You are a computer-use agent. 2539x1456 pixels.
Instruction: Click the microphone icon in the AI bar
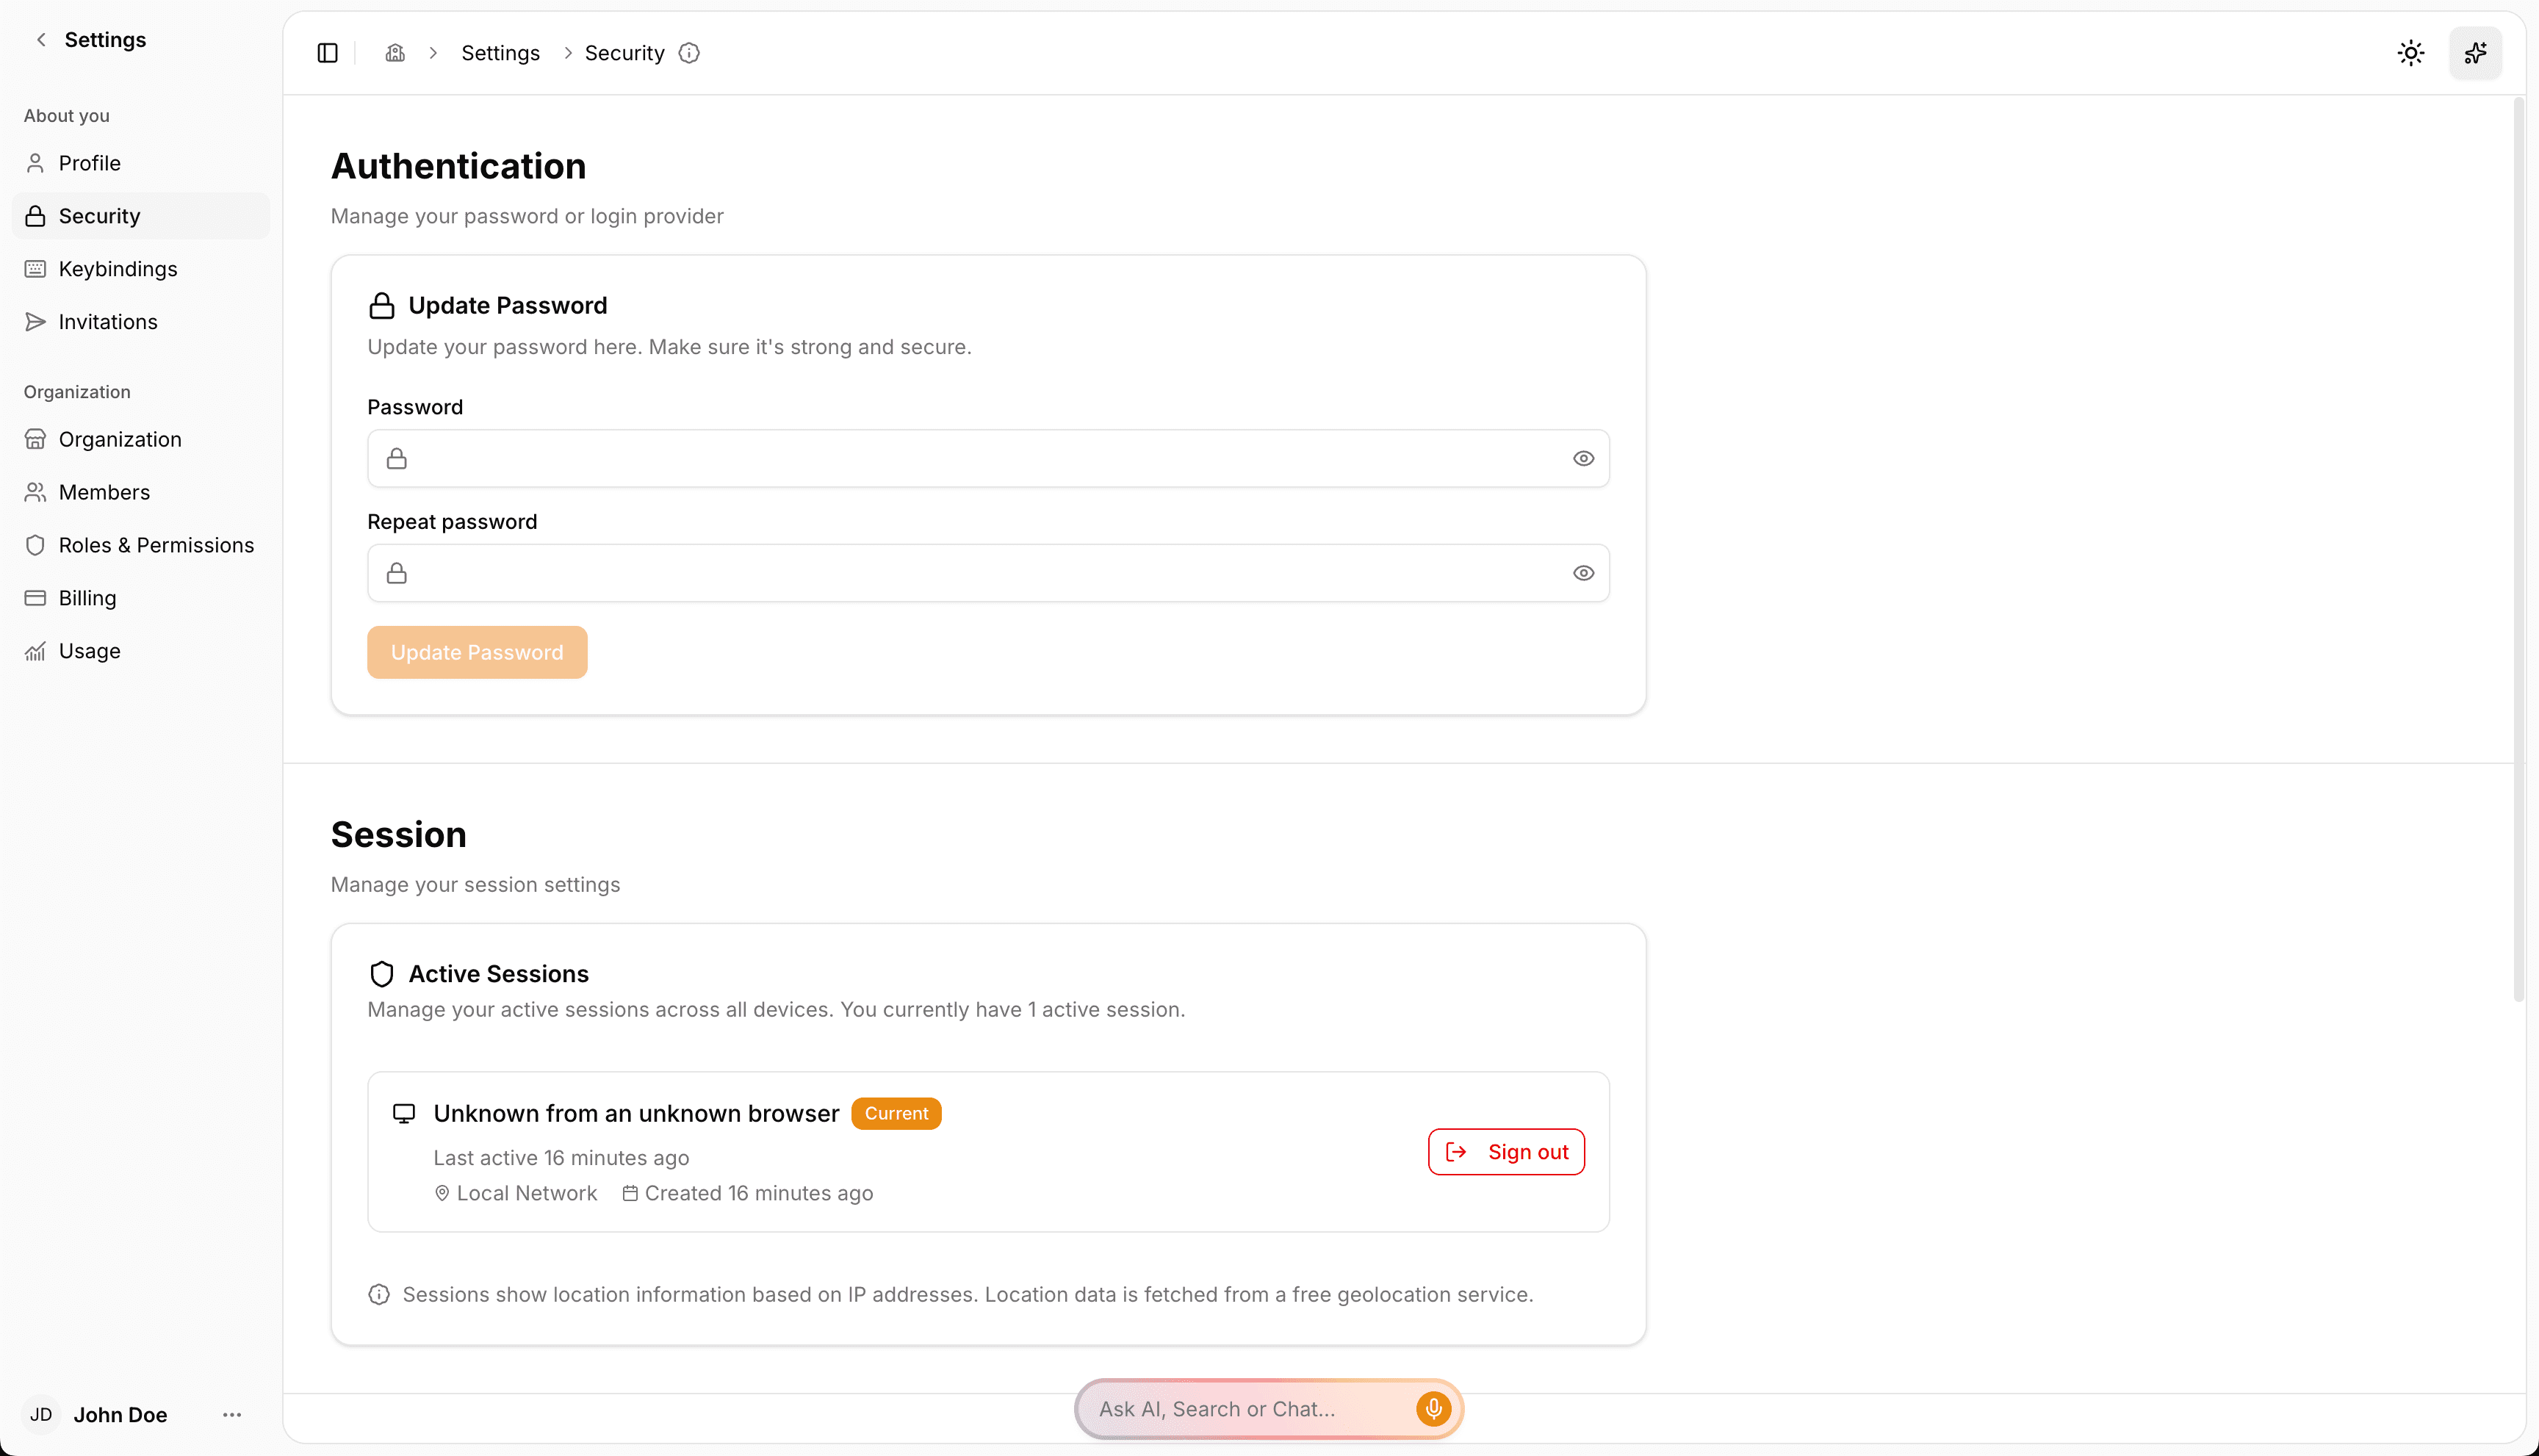pyautogui.click(x=1434, y=1408)
